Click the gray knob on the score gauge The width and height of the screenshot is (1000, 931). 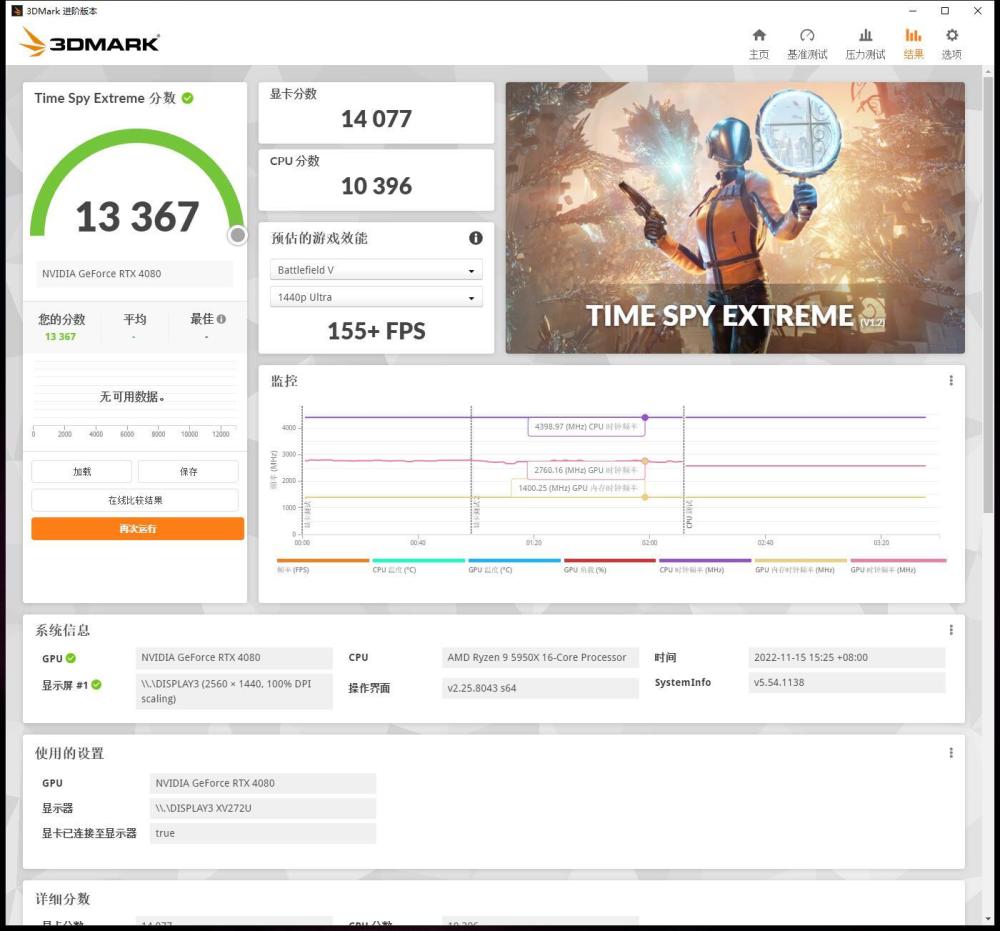point(237,235)
